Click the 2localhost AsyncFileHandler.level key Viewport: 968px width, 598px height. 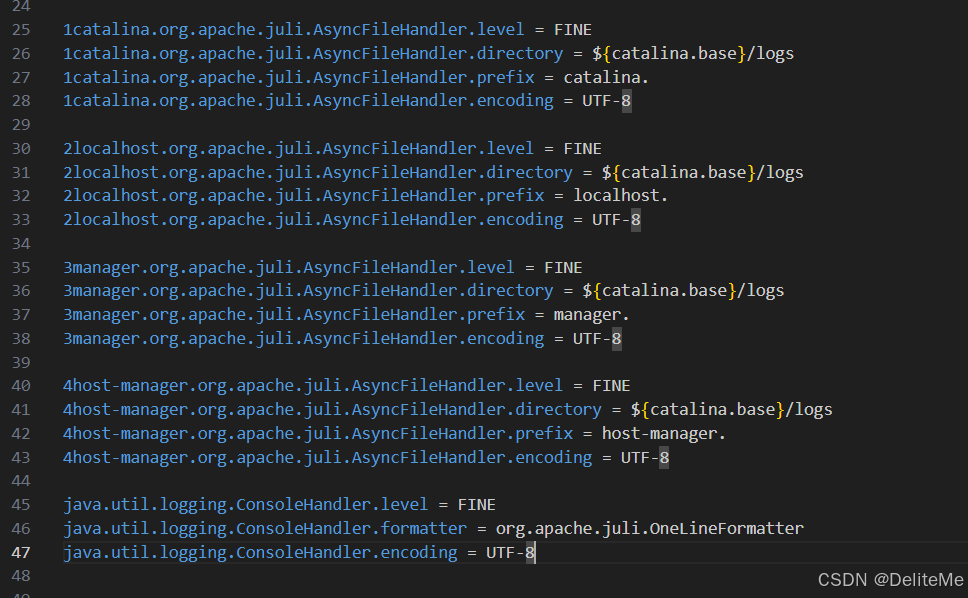(298, 149)
